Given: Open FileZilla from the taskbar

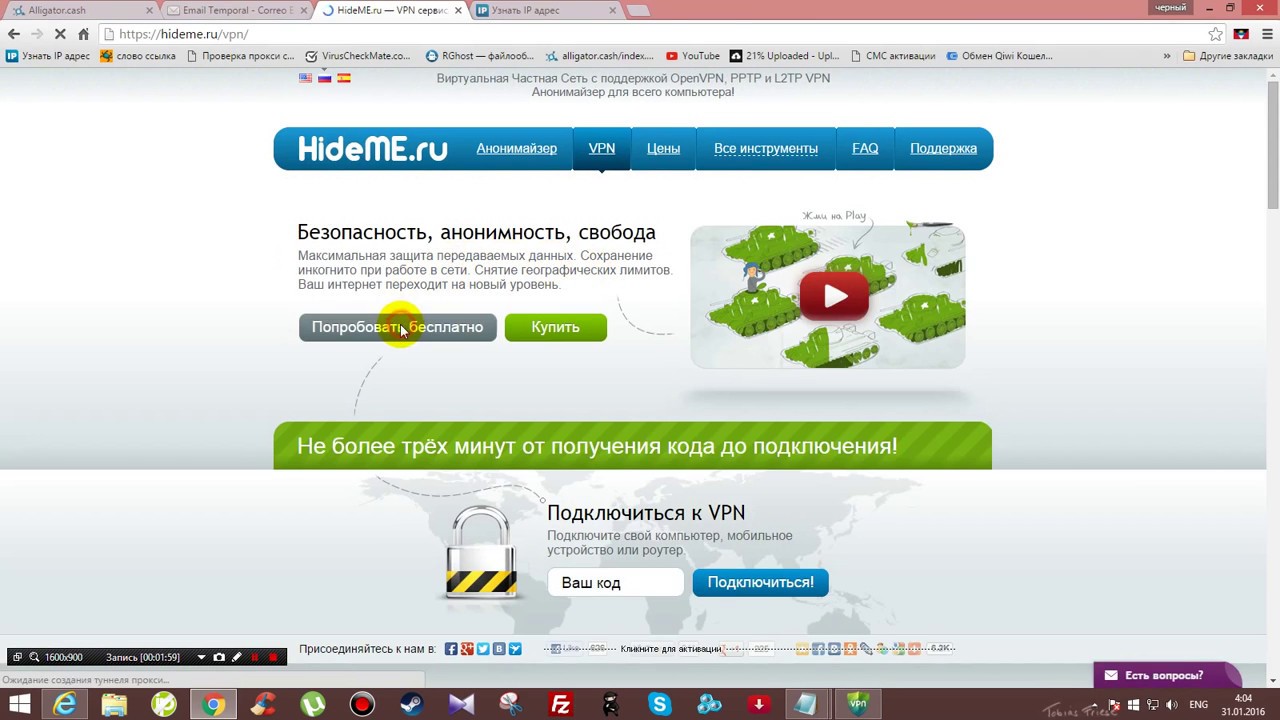Looking at the screenshot, I should [x=560, y=704].
